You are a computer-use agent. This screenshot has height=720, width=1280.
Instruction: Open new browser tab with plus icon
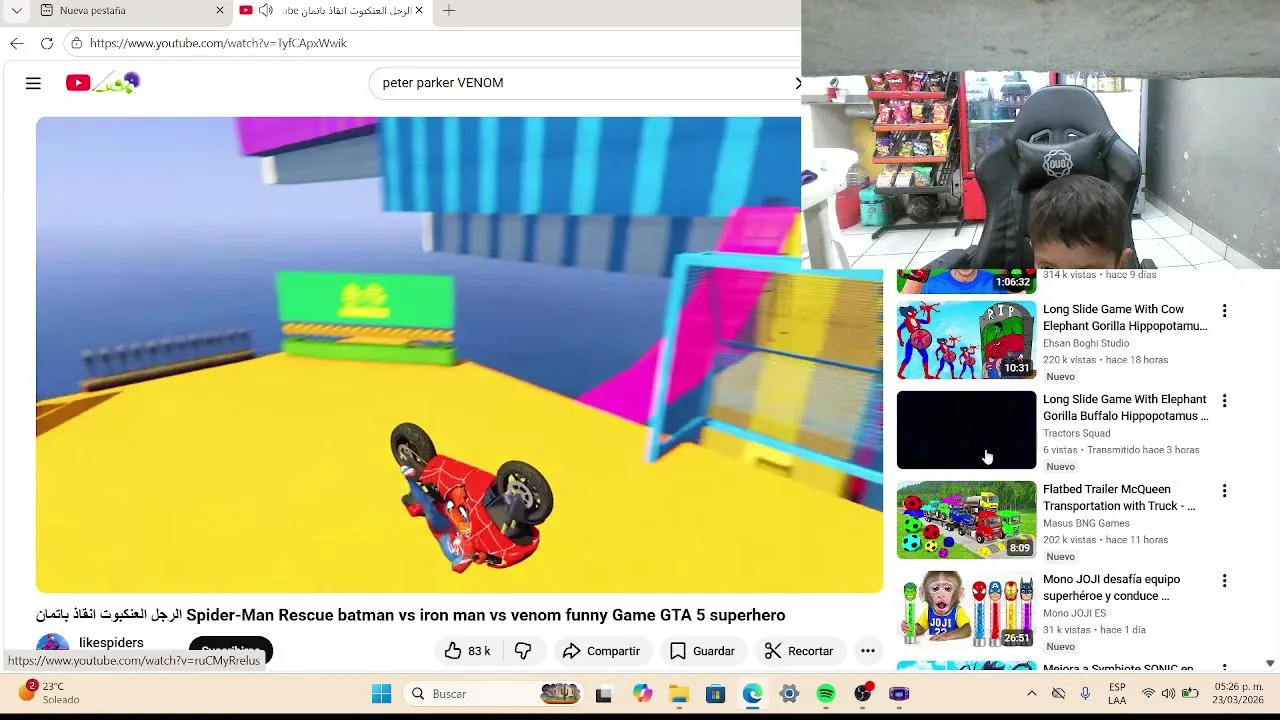(x=449, y=10)
